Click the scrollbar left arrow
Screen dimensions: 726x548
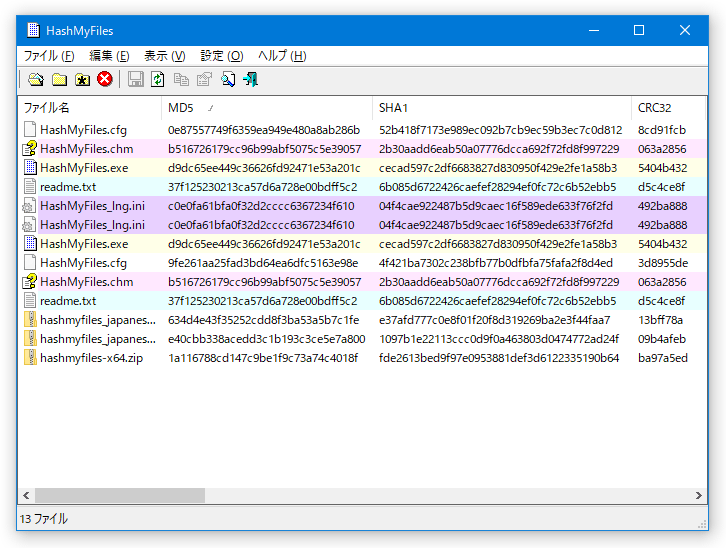(26, 495)
